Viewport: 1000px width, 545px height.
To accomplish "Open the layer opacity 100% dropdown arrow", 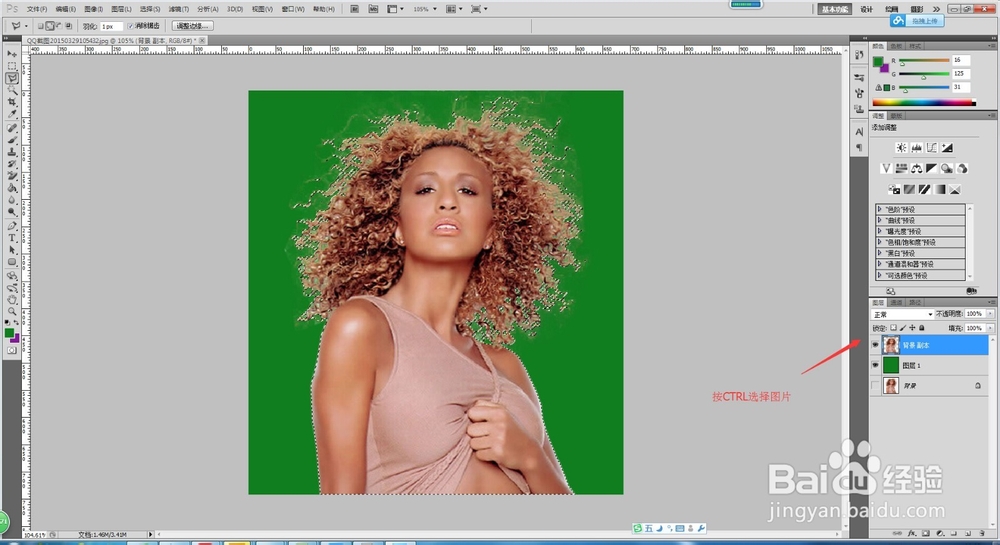I will pyautogui.click(x=990, y=314).
